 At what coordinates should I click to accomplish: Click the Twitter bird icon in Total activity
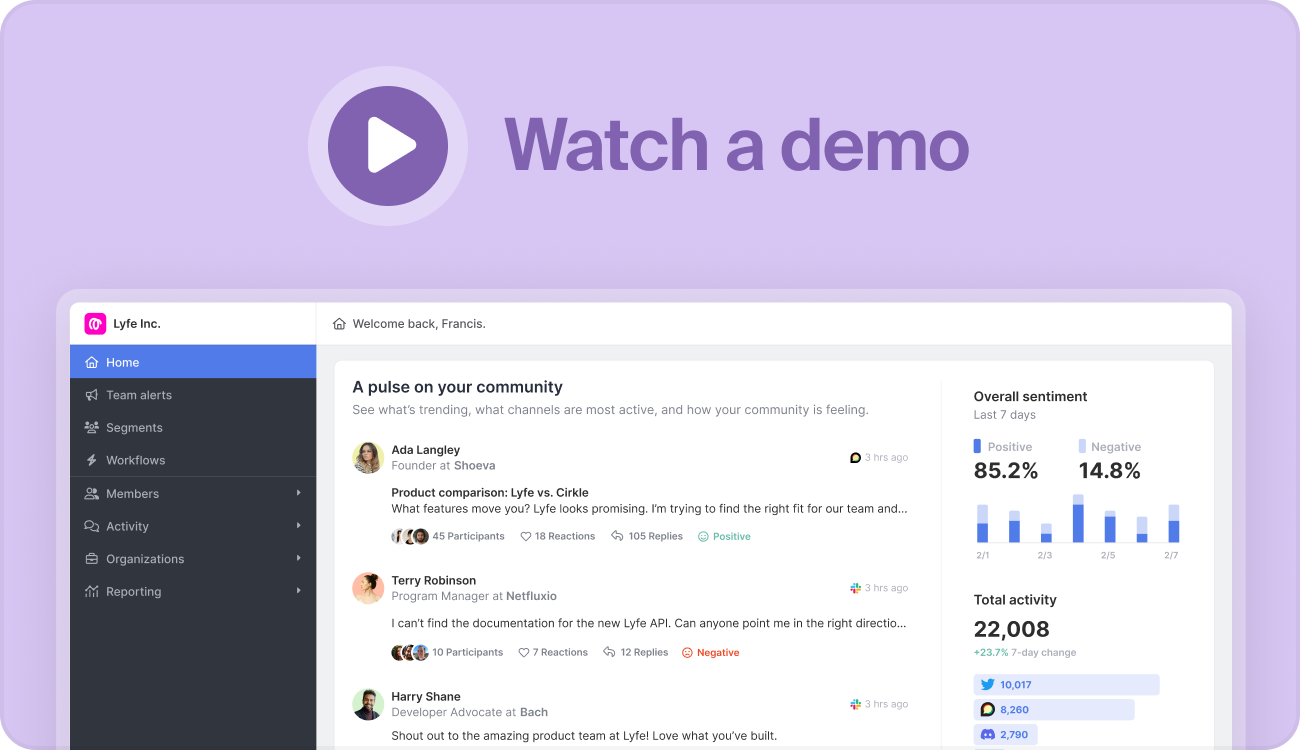click(988, 685)
